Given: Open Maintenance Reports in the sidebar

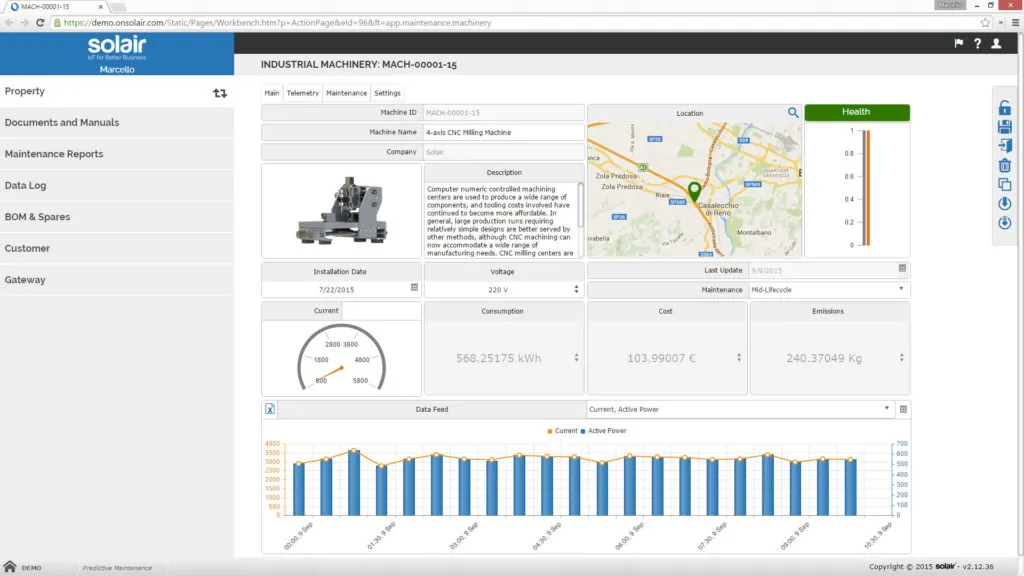Looking at the screenshot, I should click(54, 154).
